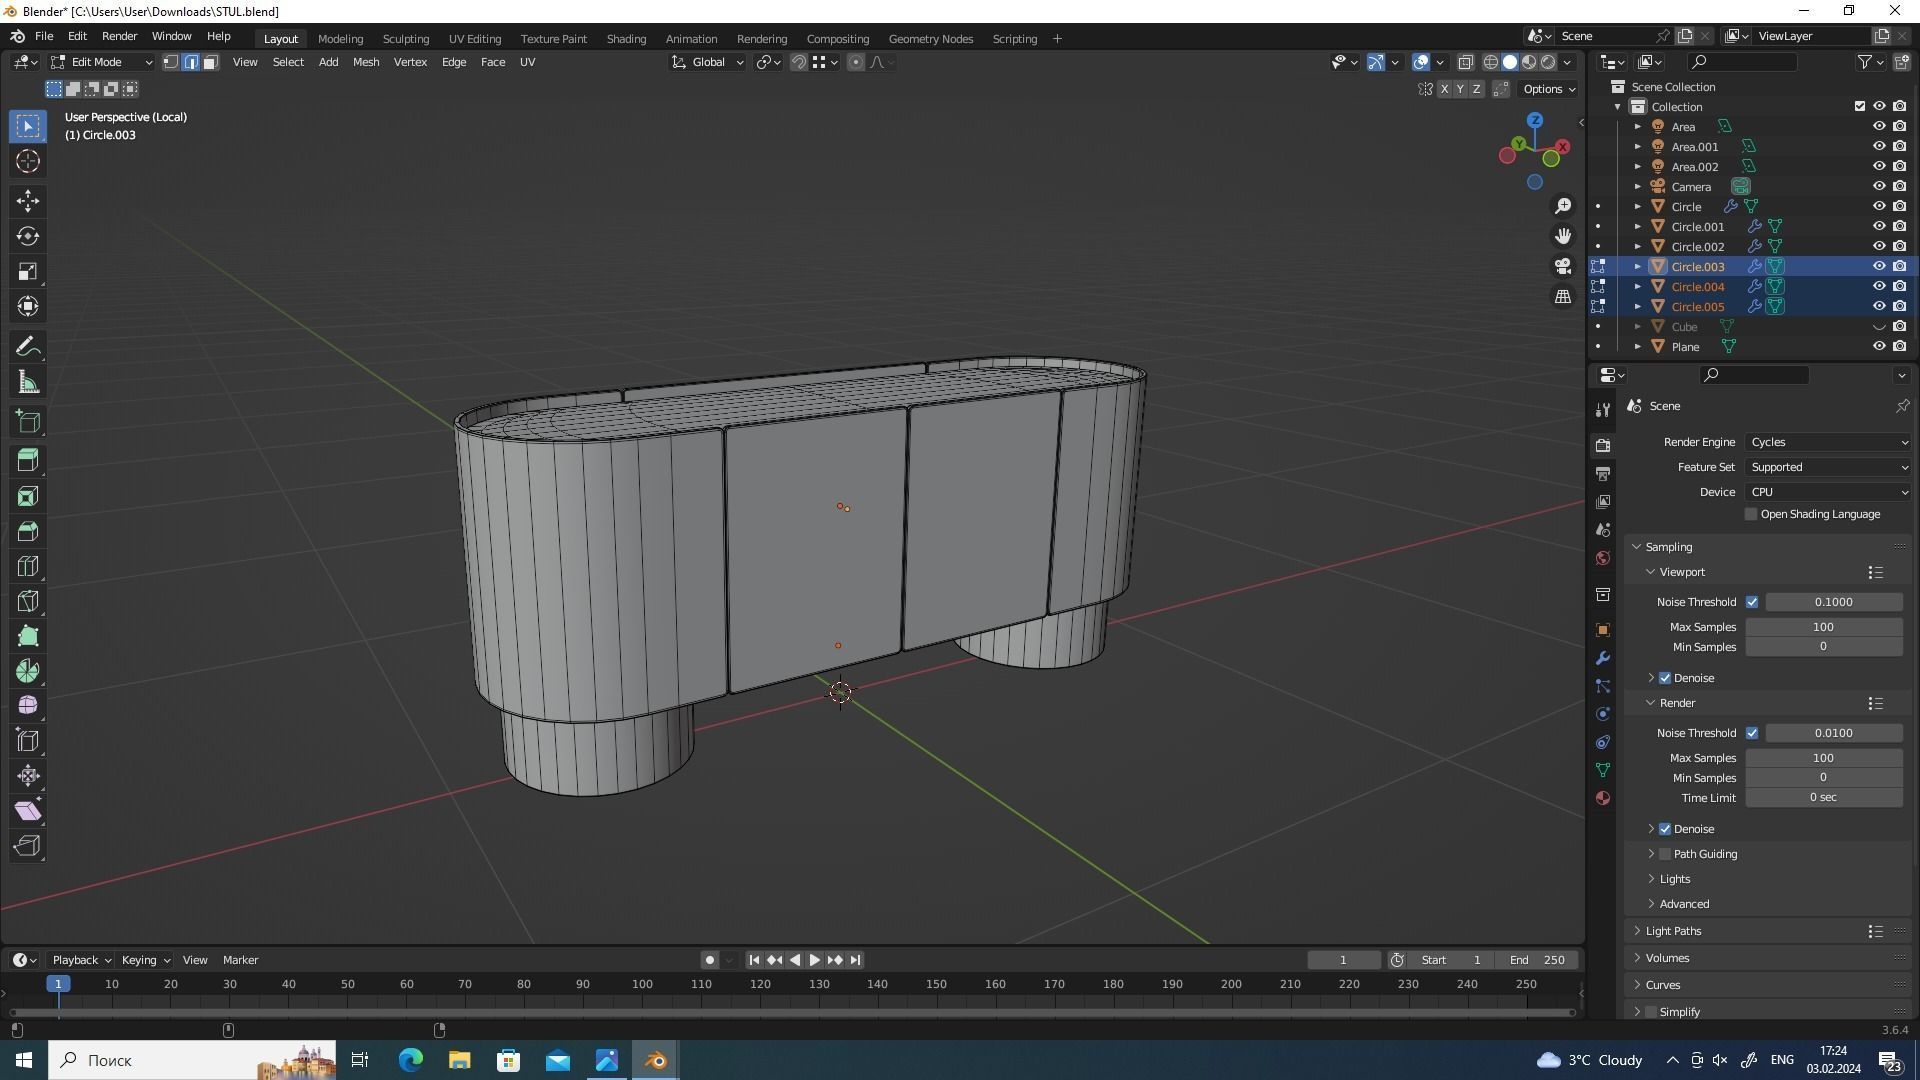Open the Keying popover
The width and height of the screenshot is (1920, 1080).
point(144,960)
